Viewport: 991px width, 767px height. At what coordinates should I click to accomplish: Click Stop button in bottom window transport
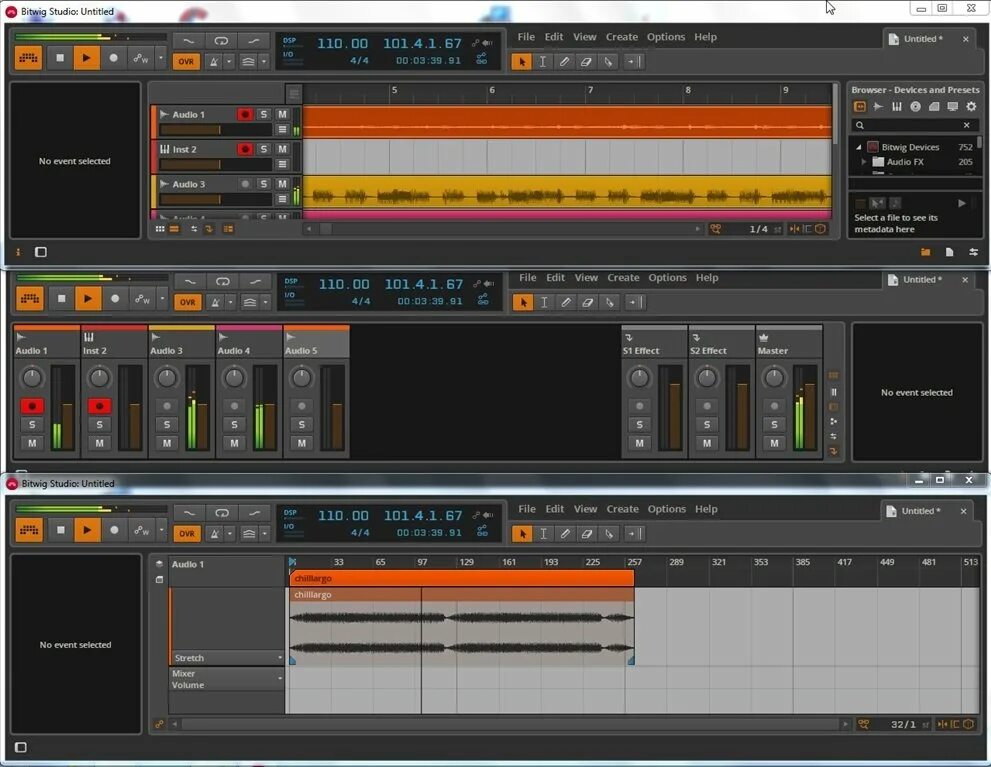click(x=61, y=530)
